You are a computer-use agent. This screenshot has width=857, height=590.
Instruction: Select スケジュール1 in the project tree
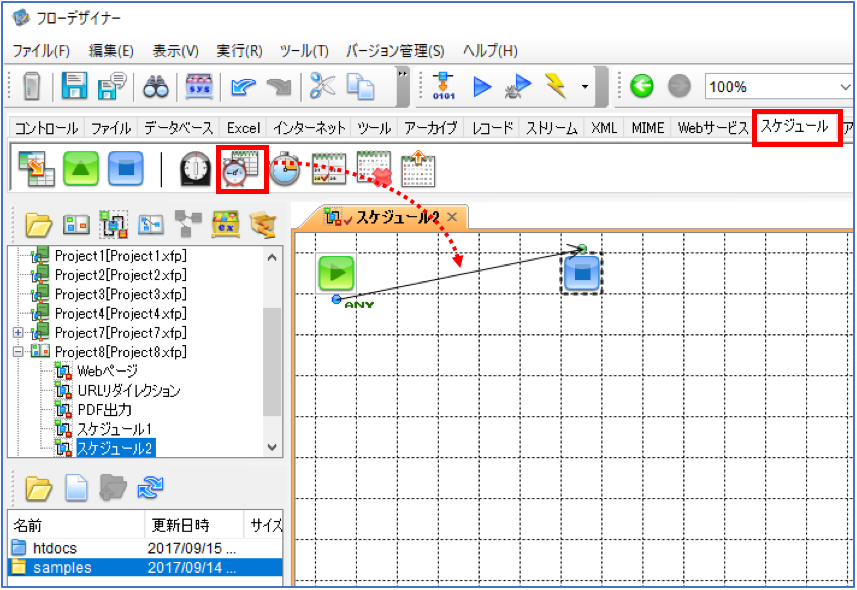114,429
